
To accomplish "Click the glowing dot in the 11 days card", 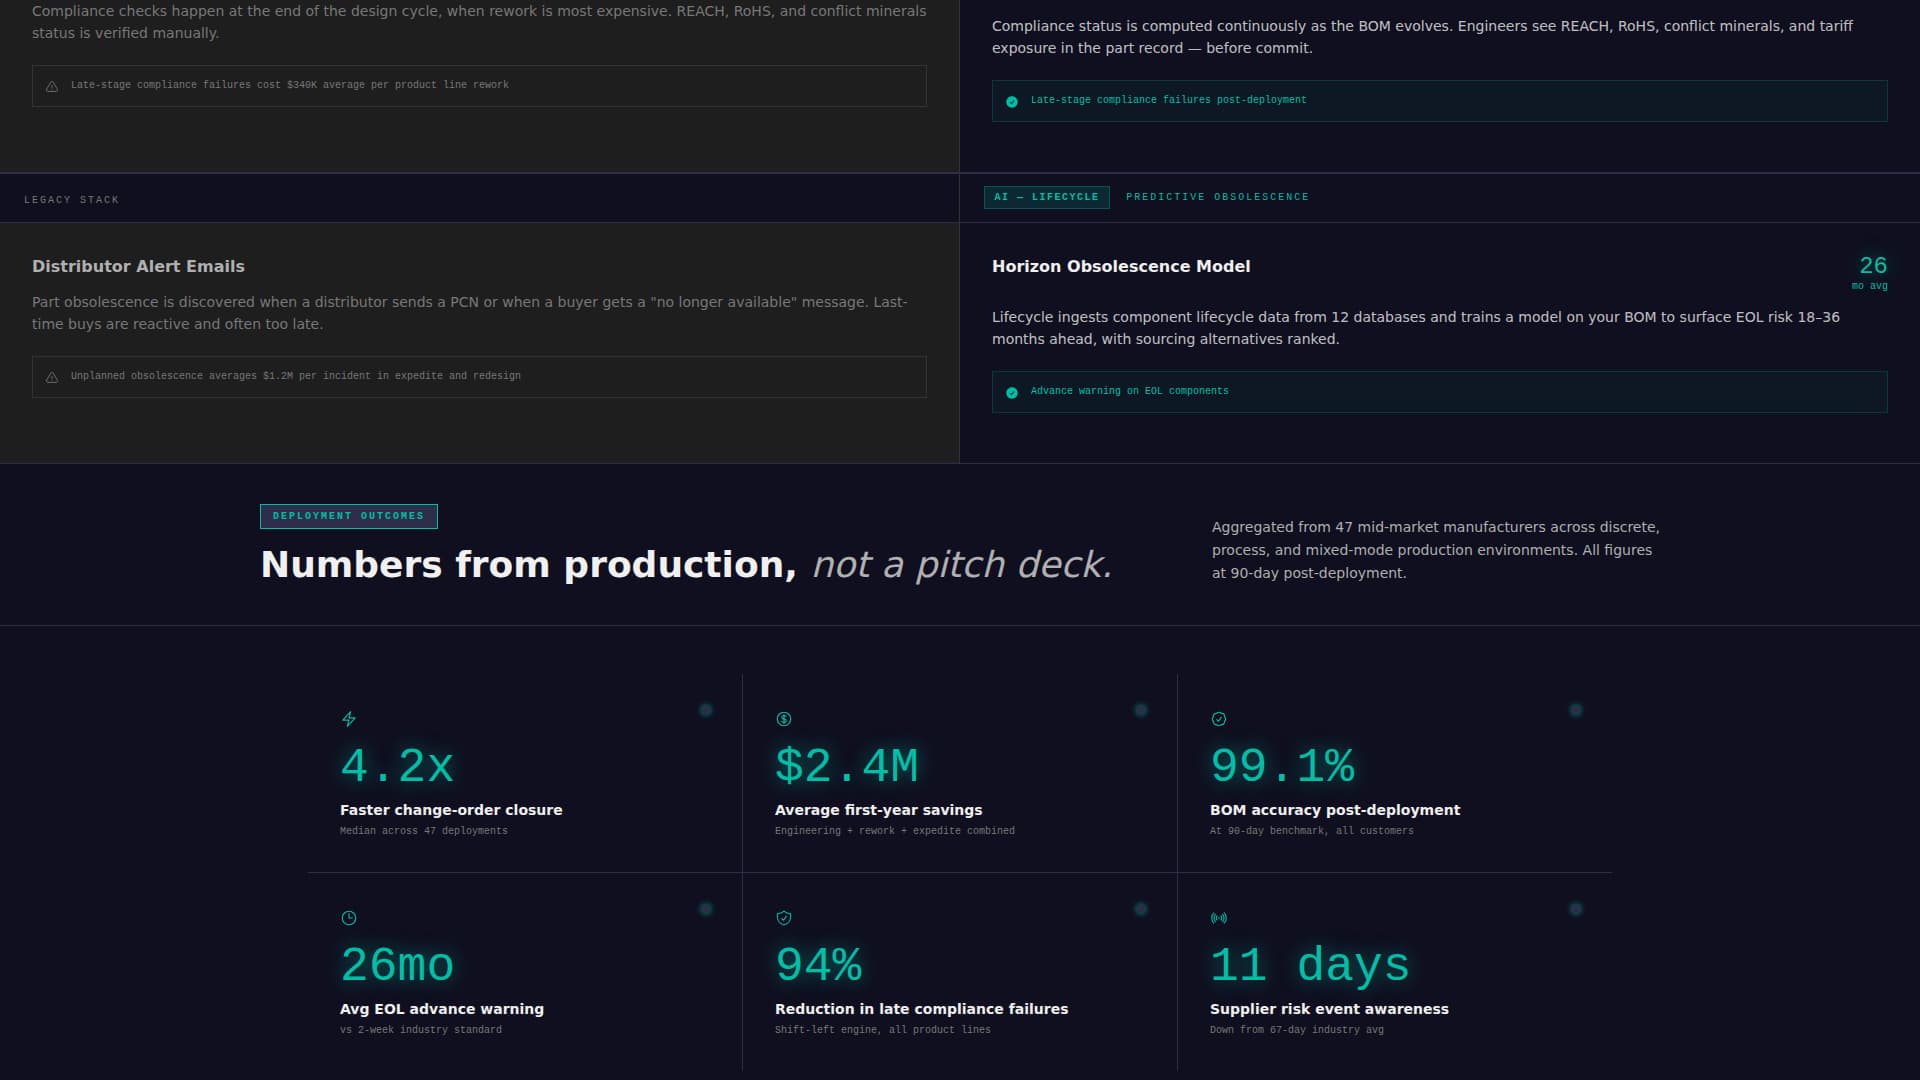I will [x=1576, y=909].
